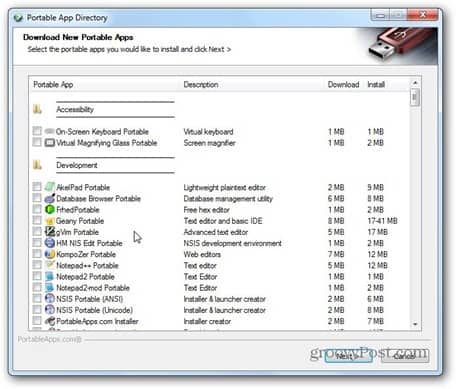Viewport: 456px width, 389px height.
Task: Tick the PortableApps.com Installer checkbox
Action: [x=37, y=321]
